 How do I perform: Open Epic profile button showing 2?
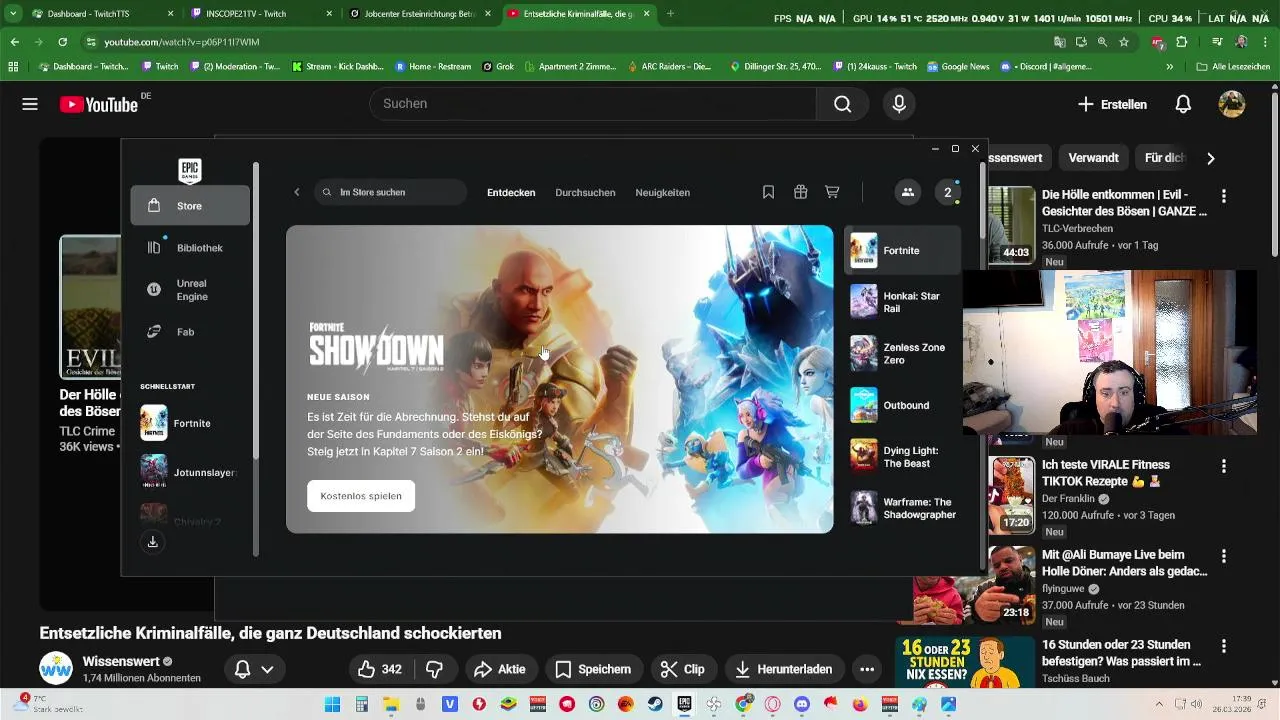click(948, 193)
